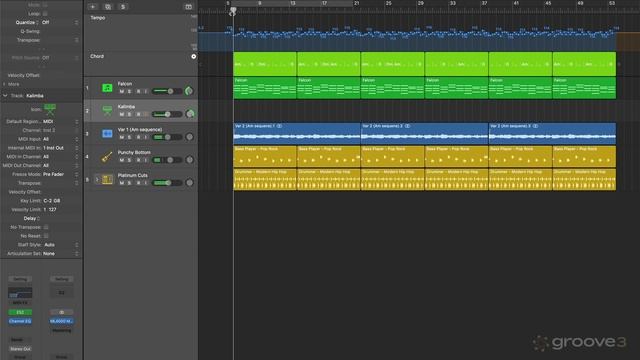Click the Kalimba track icon in track list
The width and height of the screenshot is (640, 360).
(x=107, y=111)
